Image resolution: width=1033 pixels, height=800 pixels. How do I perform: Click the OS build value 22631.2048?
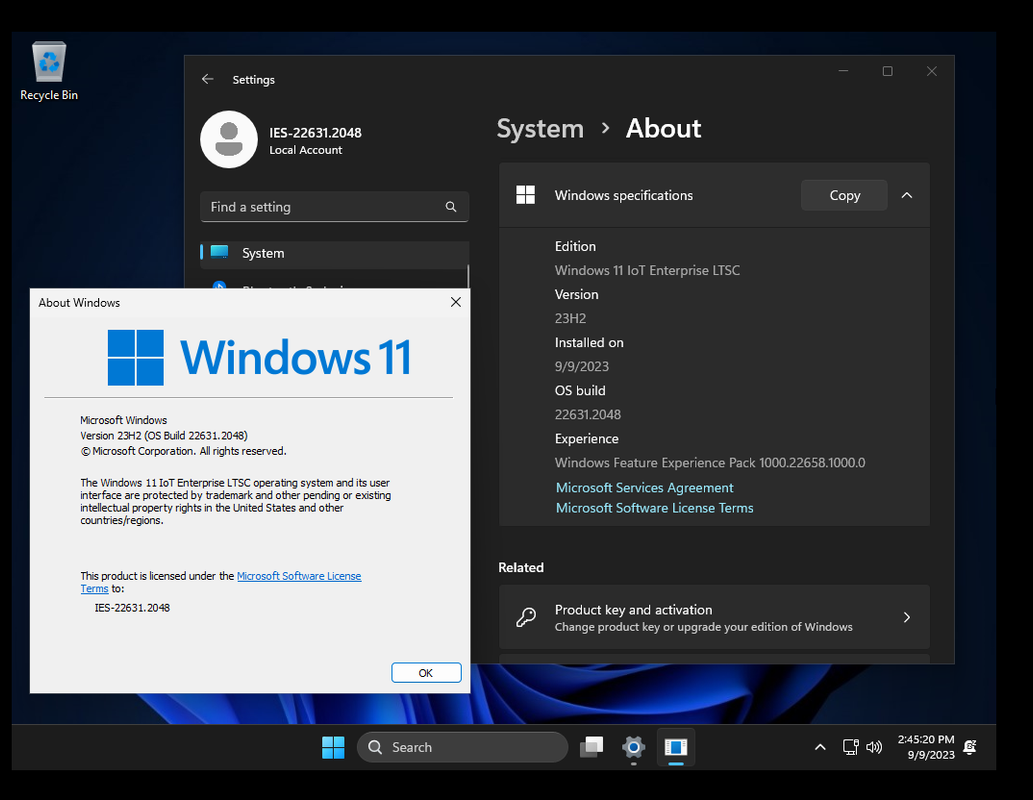(x=588, y=414)
